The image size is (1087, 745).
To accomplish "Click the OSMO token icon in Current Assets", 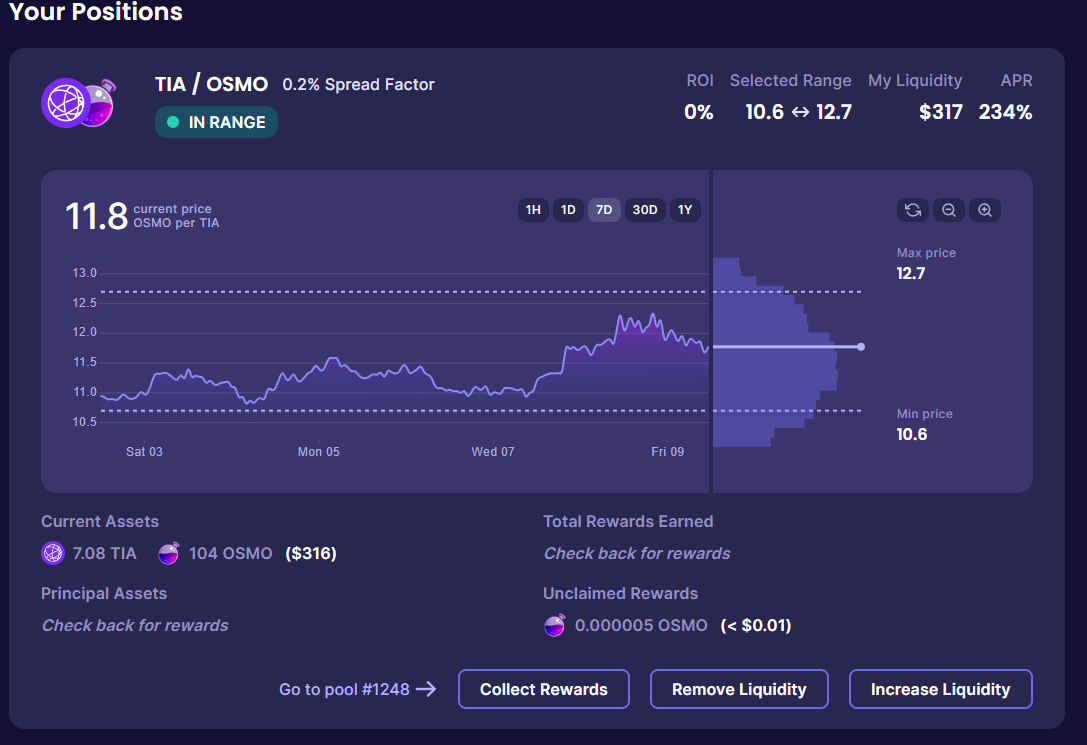I will coord(169,553).
